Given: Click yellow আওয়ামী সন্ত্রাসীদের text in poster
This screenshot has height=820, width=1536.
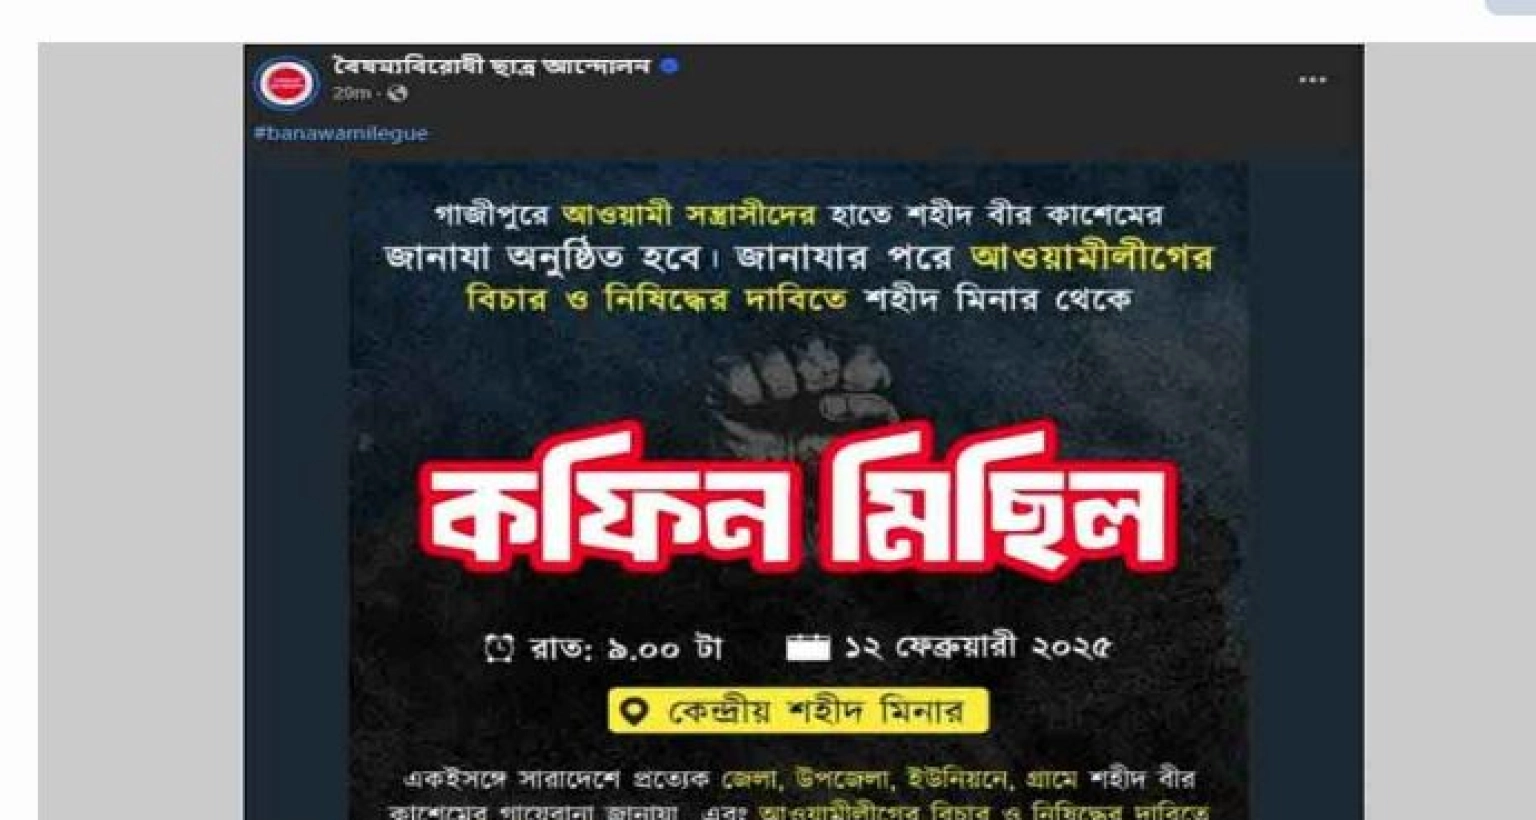Looking at the screenshot, I should (689, 214).
